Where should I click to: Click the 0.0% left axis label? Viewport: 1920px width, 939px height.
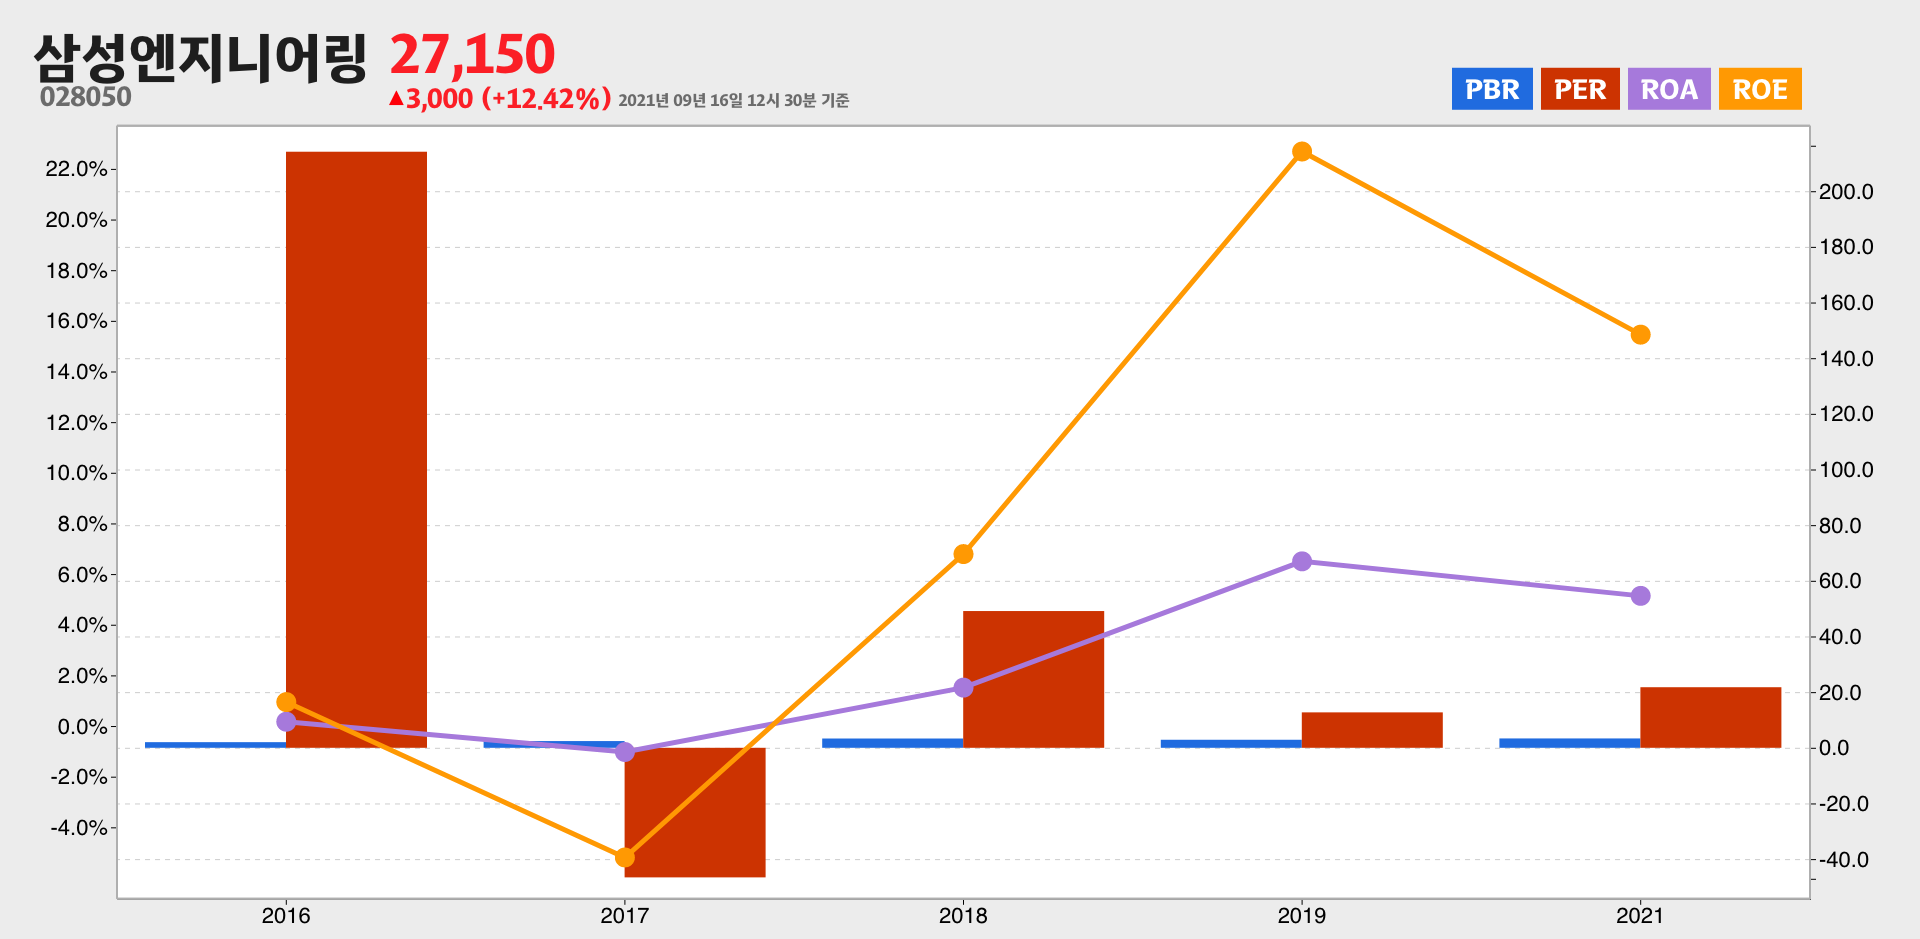pos(82,727)
